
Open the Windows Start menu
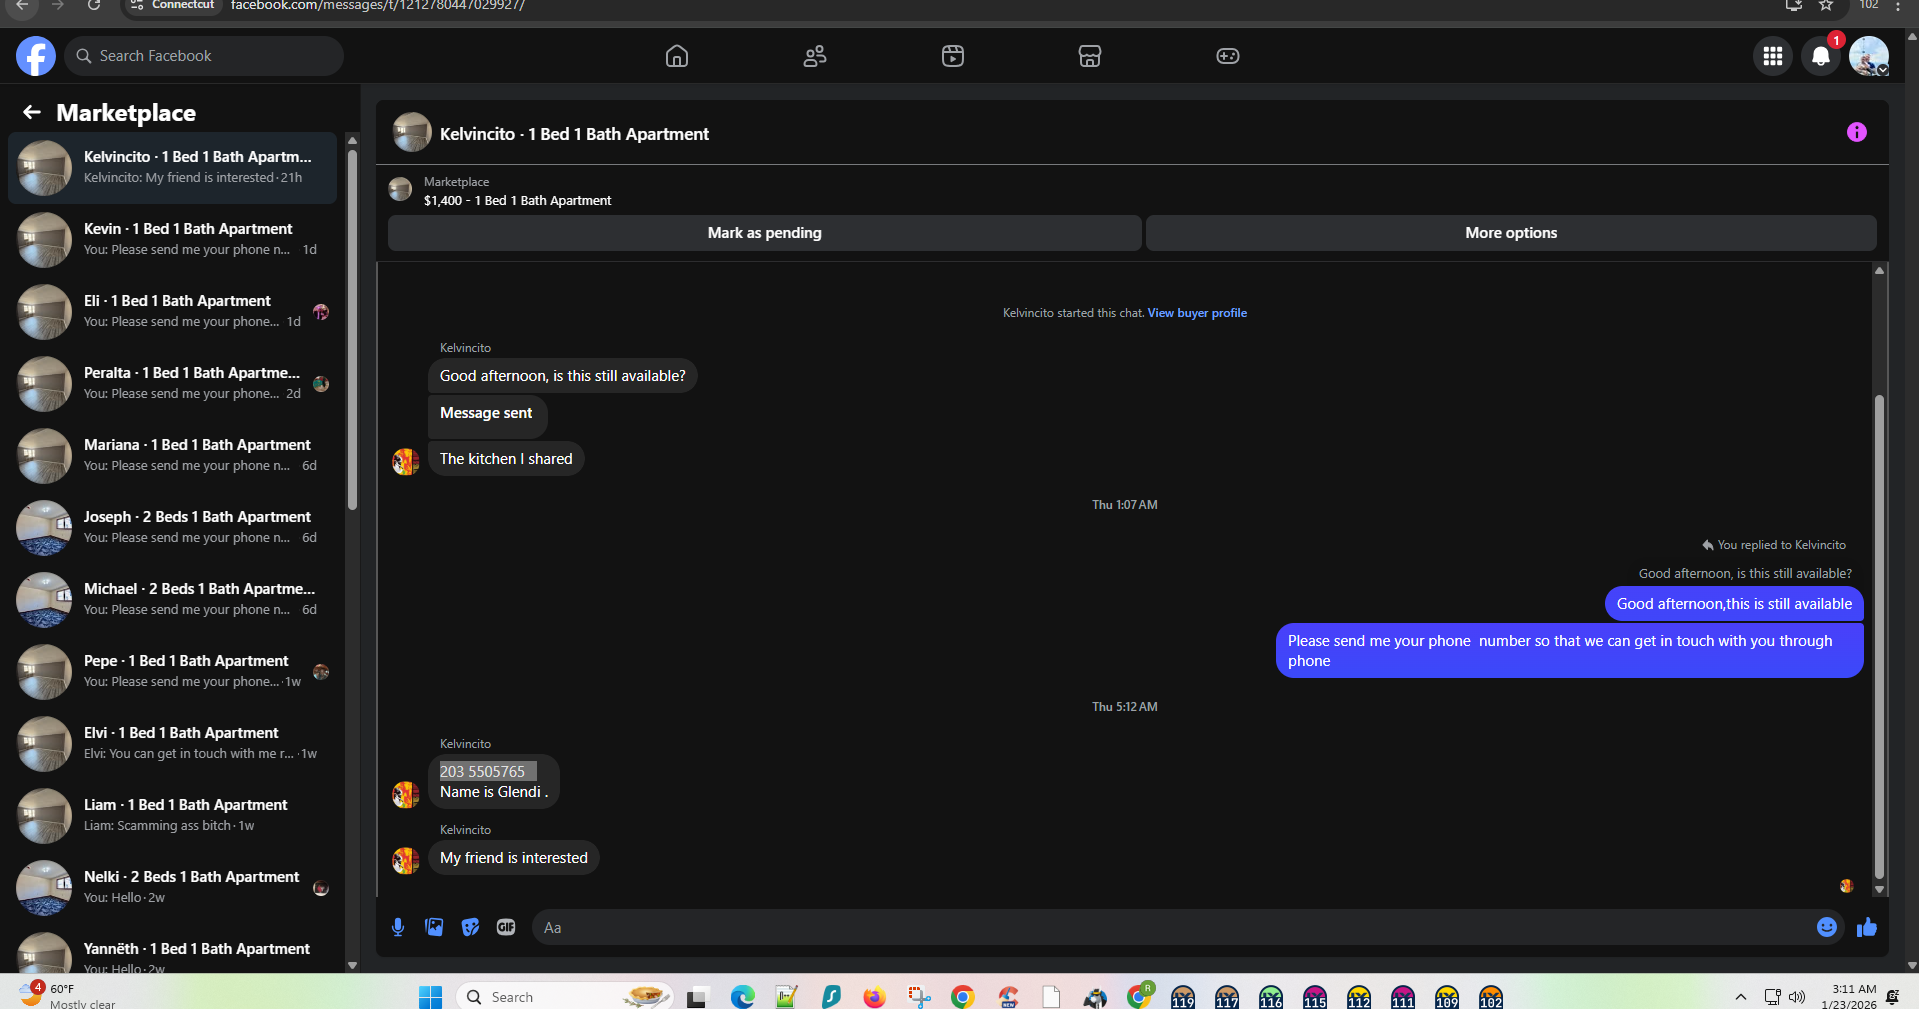[430, 997]
